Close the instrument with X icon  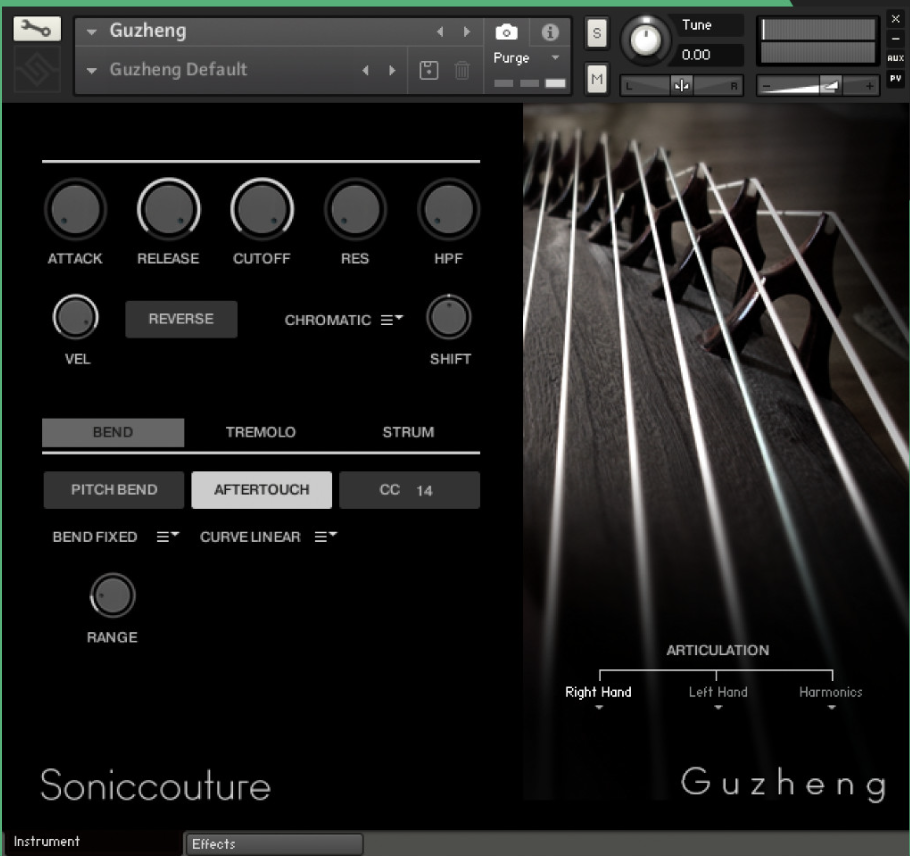895,19
